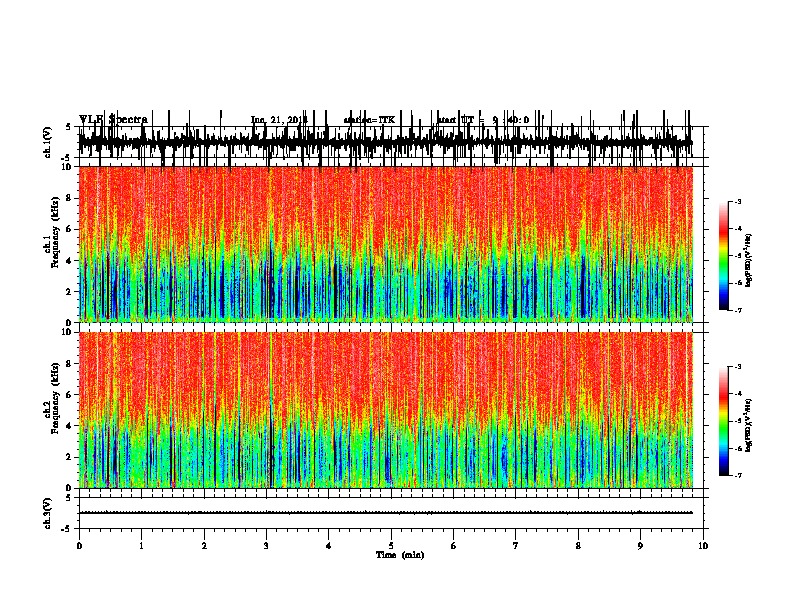Click the "-7" label on ch.2 colorbar
Screen dimensions: 792x612
tap(738, 475)
